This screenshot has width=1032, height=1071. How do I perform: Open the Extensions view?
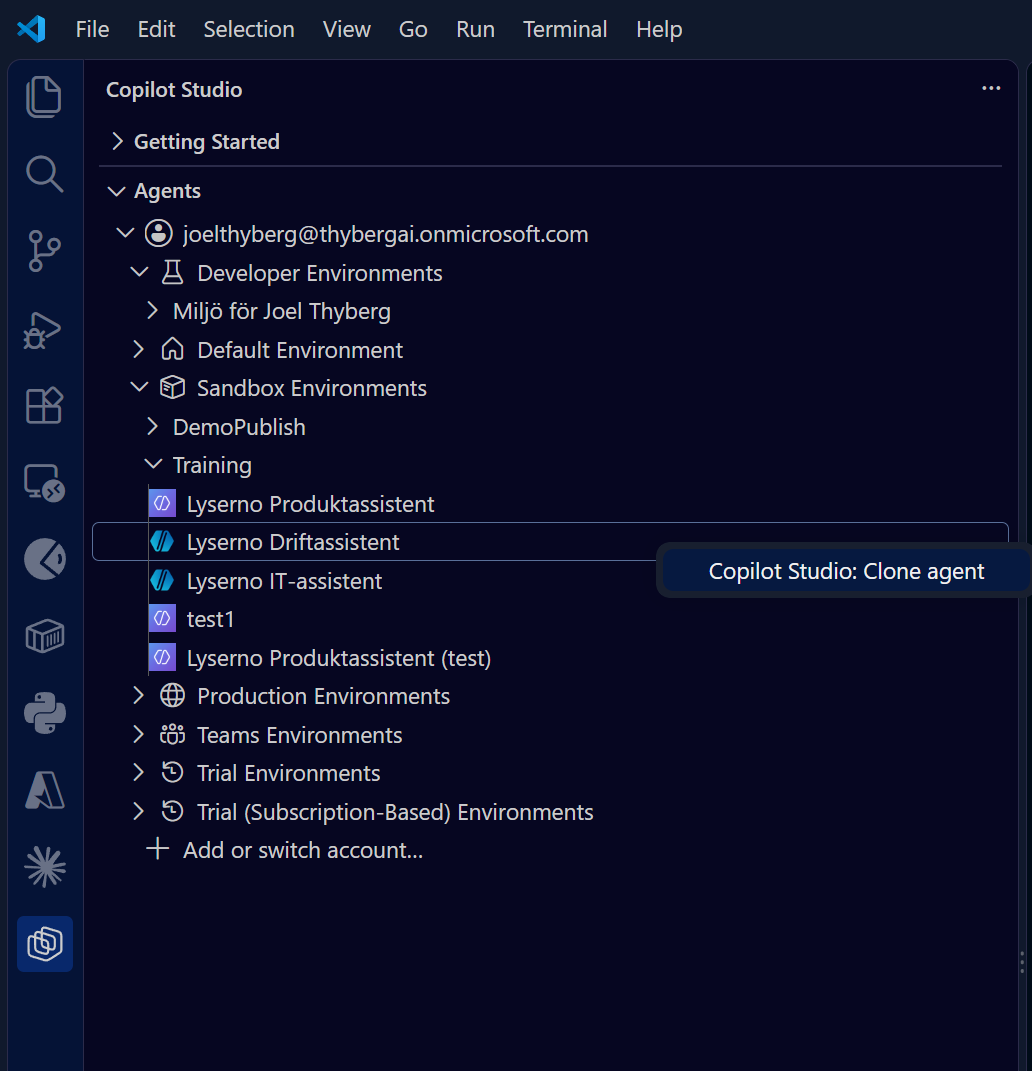click(x=44, y=406)
